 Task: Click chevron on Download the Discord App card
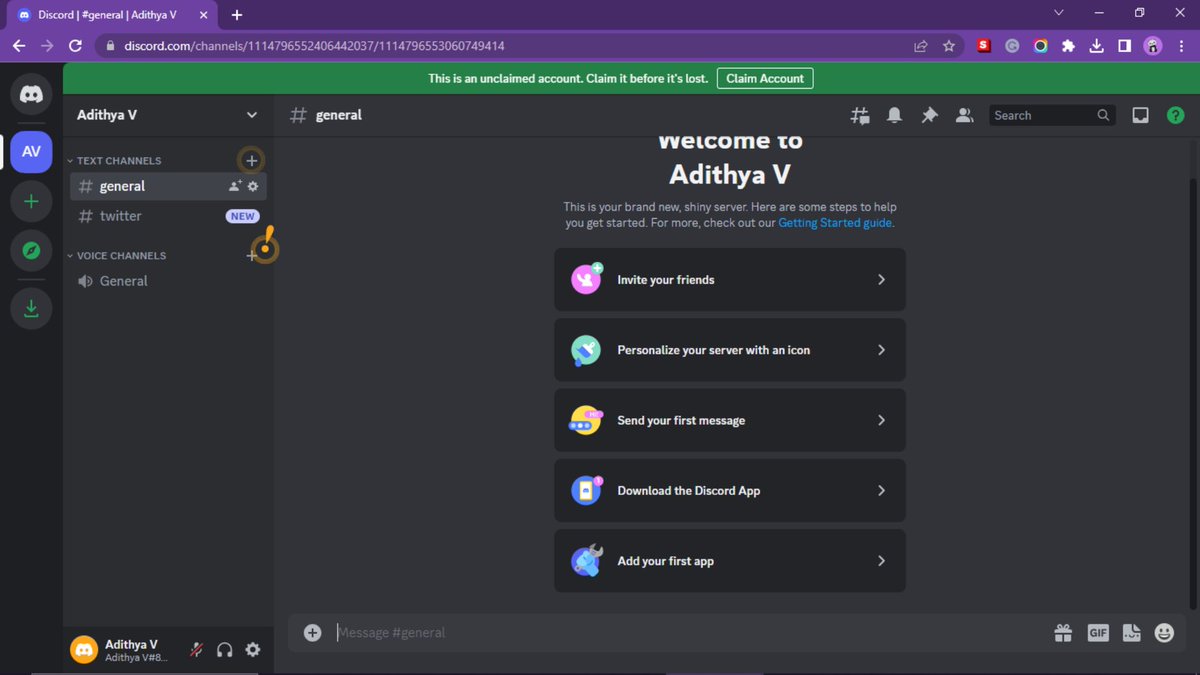[x=881, y=490]
